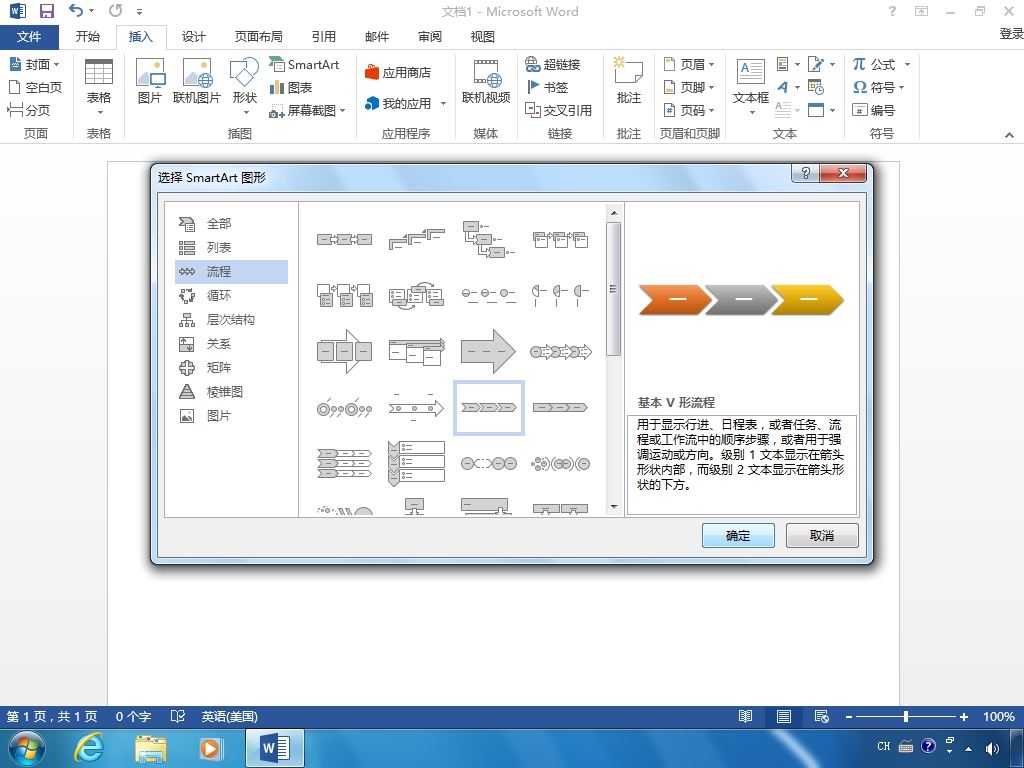Choose the large right arrow SmartArt layout
The height and width of the screenshot is (768, 1024).
point(488,351)
